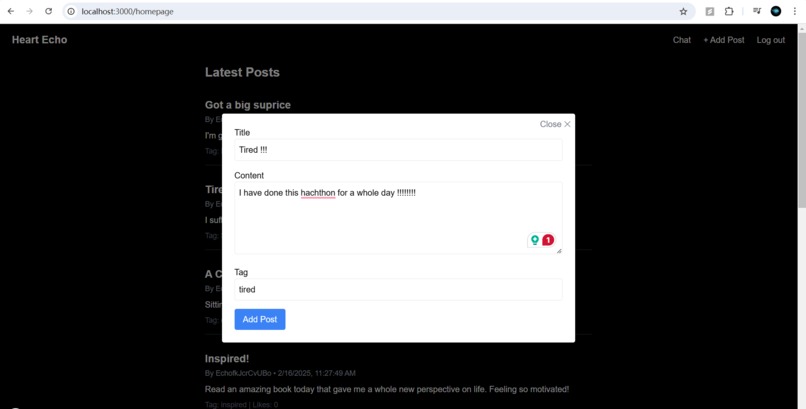Viewport: 806px width, 409px height.
Task: Click the Title input field
Action: point(398,150)
